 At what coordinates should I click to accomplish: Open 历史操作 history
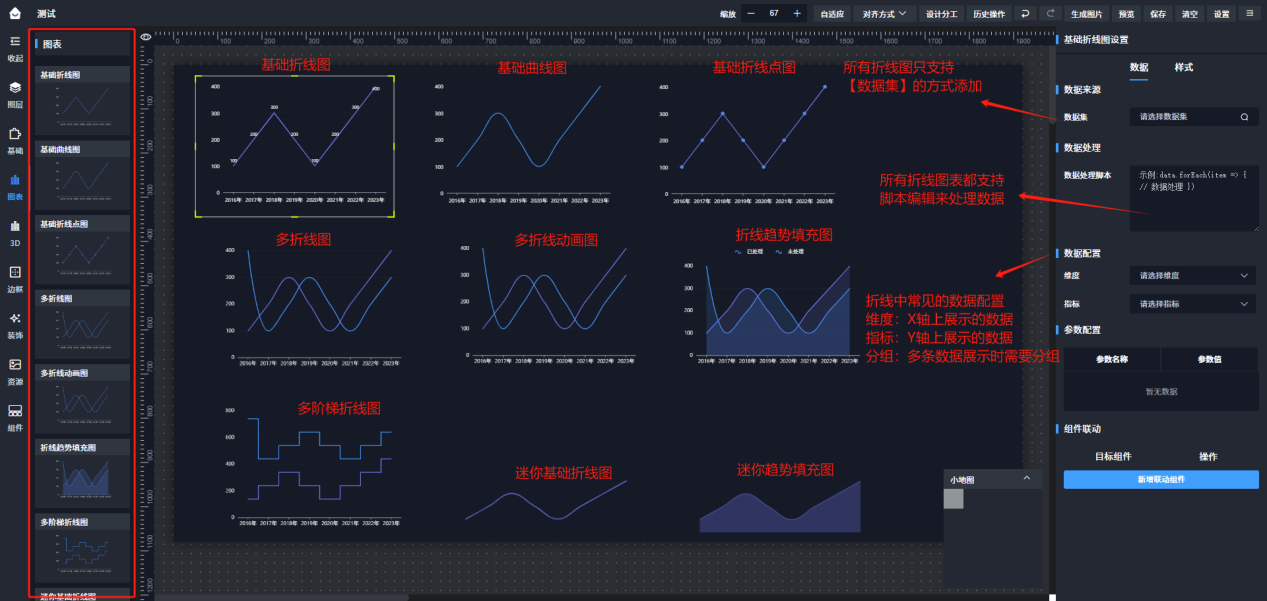click(988, 14)
